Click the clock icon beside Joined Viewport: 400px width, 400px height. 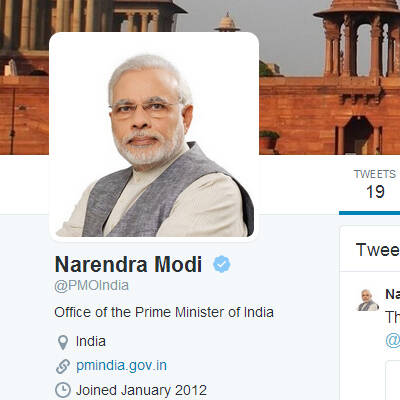63,390
